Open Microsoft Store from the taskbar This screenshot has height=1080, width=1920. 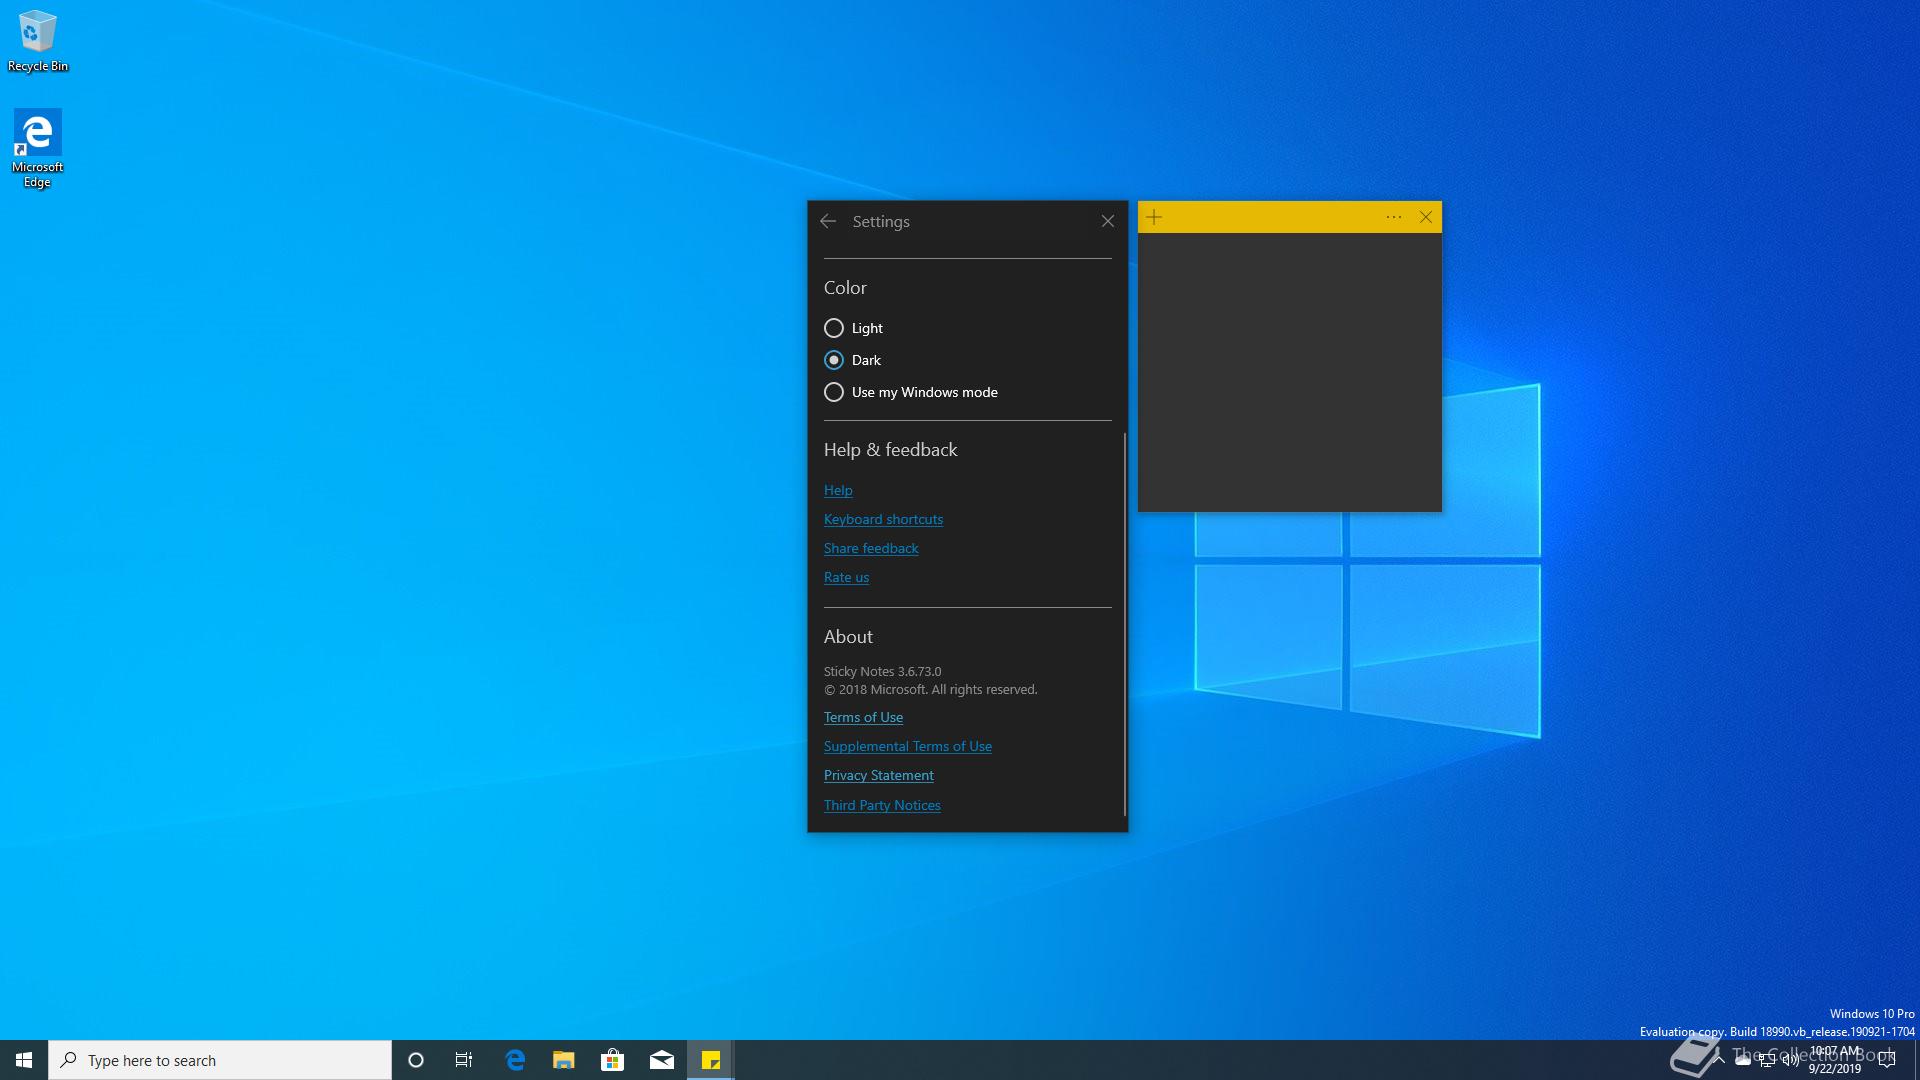[612, 1060]
